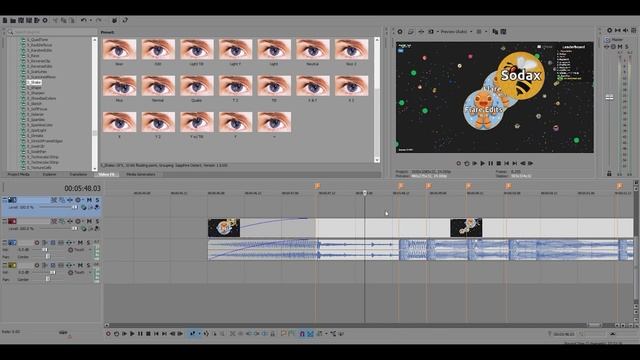Solo the red video track
Screen dimensions: 640x360
point(97,221)
